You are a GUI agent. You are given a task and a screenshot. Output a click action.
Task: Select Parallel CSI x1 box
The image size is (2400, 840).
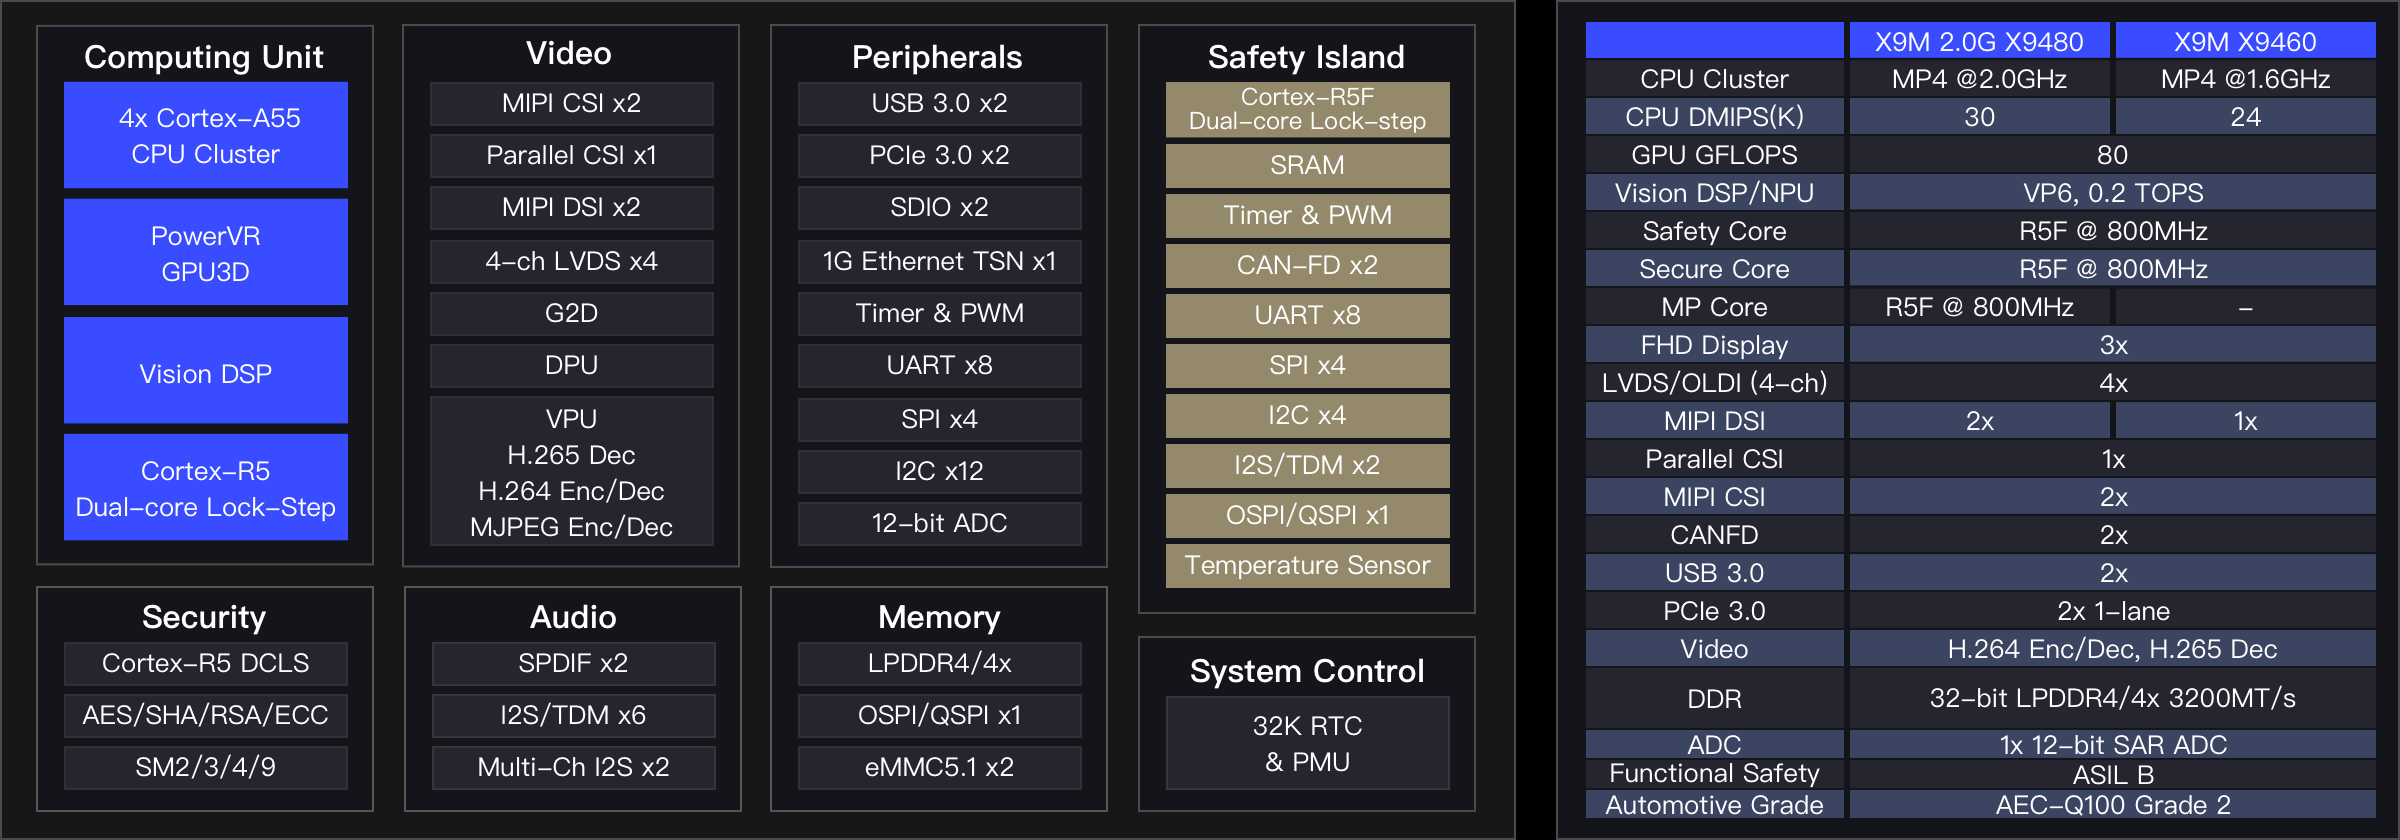point(572,156)
